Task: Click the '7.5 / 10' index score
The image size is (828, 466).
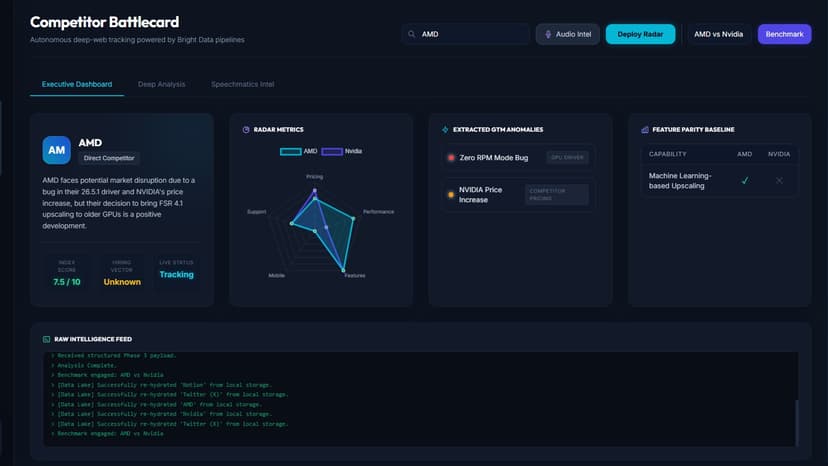Action: click(67, 282)
